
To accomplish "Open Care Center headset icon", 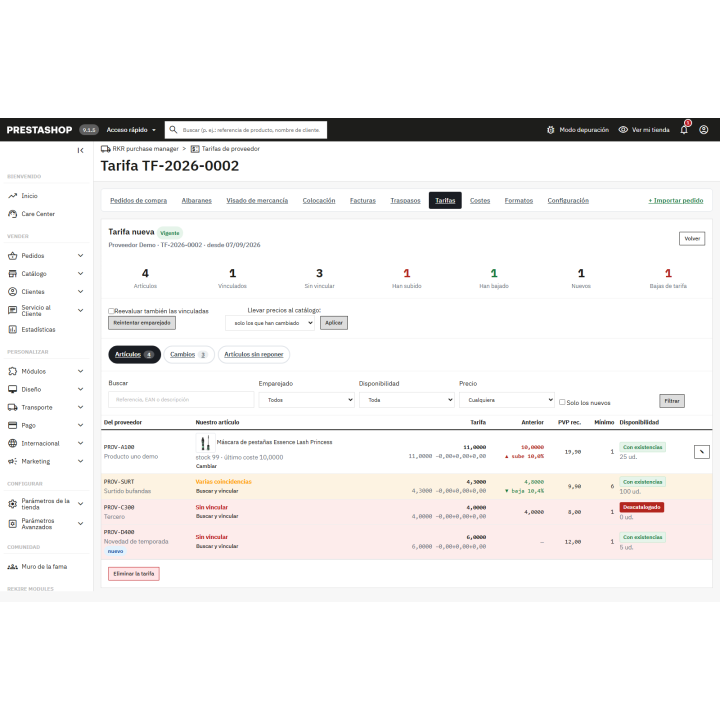I will [13, 214].
